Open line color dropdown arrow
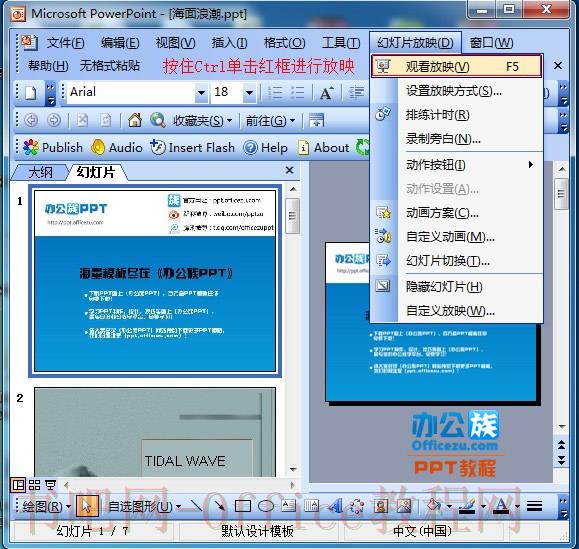 tap(483, 506)
